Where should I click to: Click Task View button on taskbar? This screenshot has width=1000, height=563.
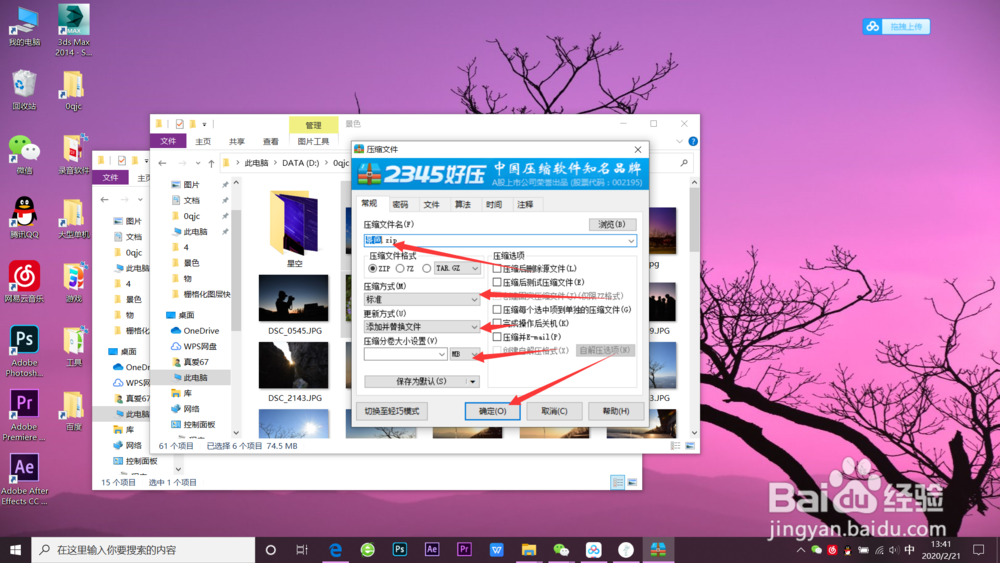tap(302, 550)
